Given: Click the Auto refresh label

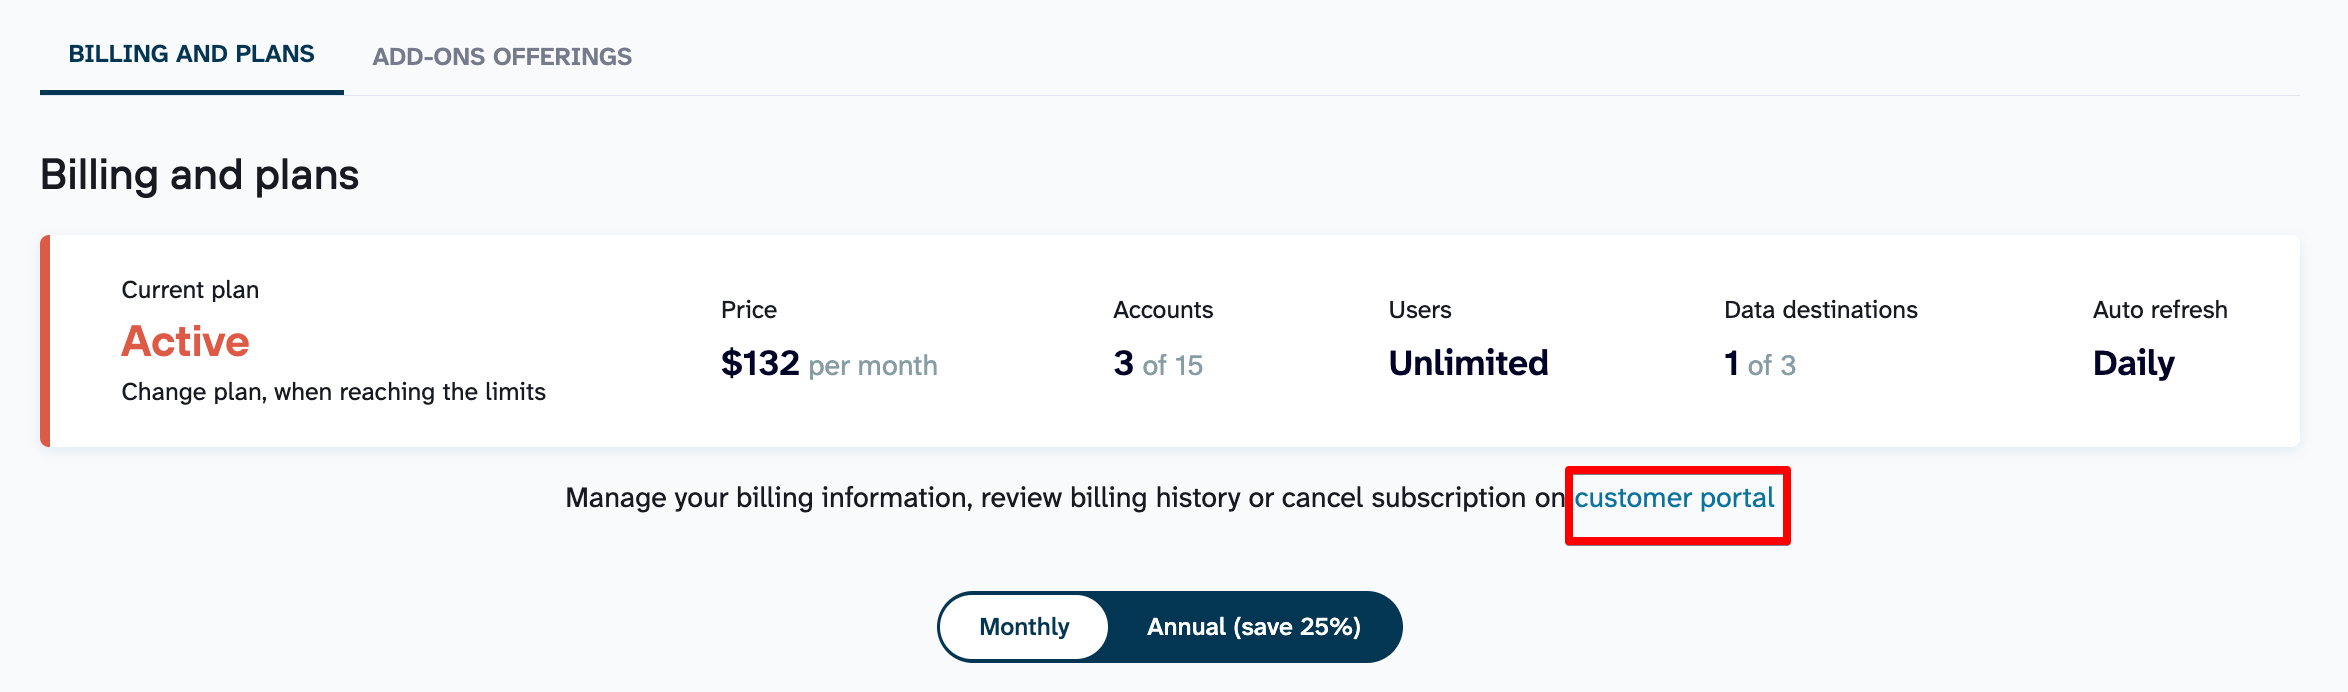Looking at the screenshot, I should pos(2159,310).
